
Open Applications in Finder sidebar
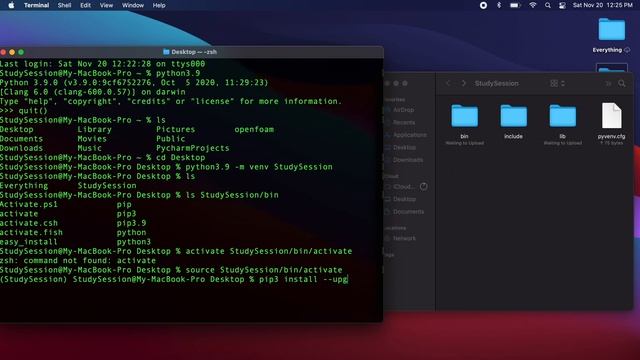[409, 135]
